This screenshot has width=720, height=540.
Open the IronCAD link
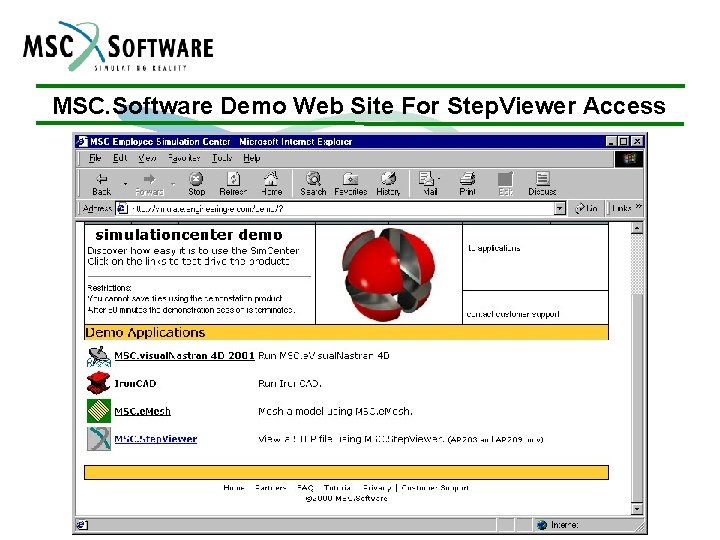point(135,383)
